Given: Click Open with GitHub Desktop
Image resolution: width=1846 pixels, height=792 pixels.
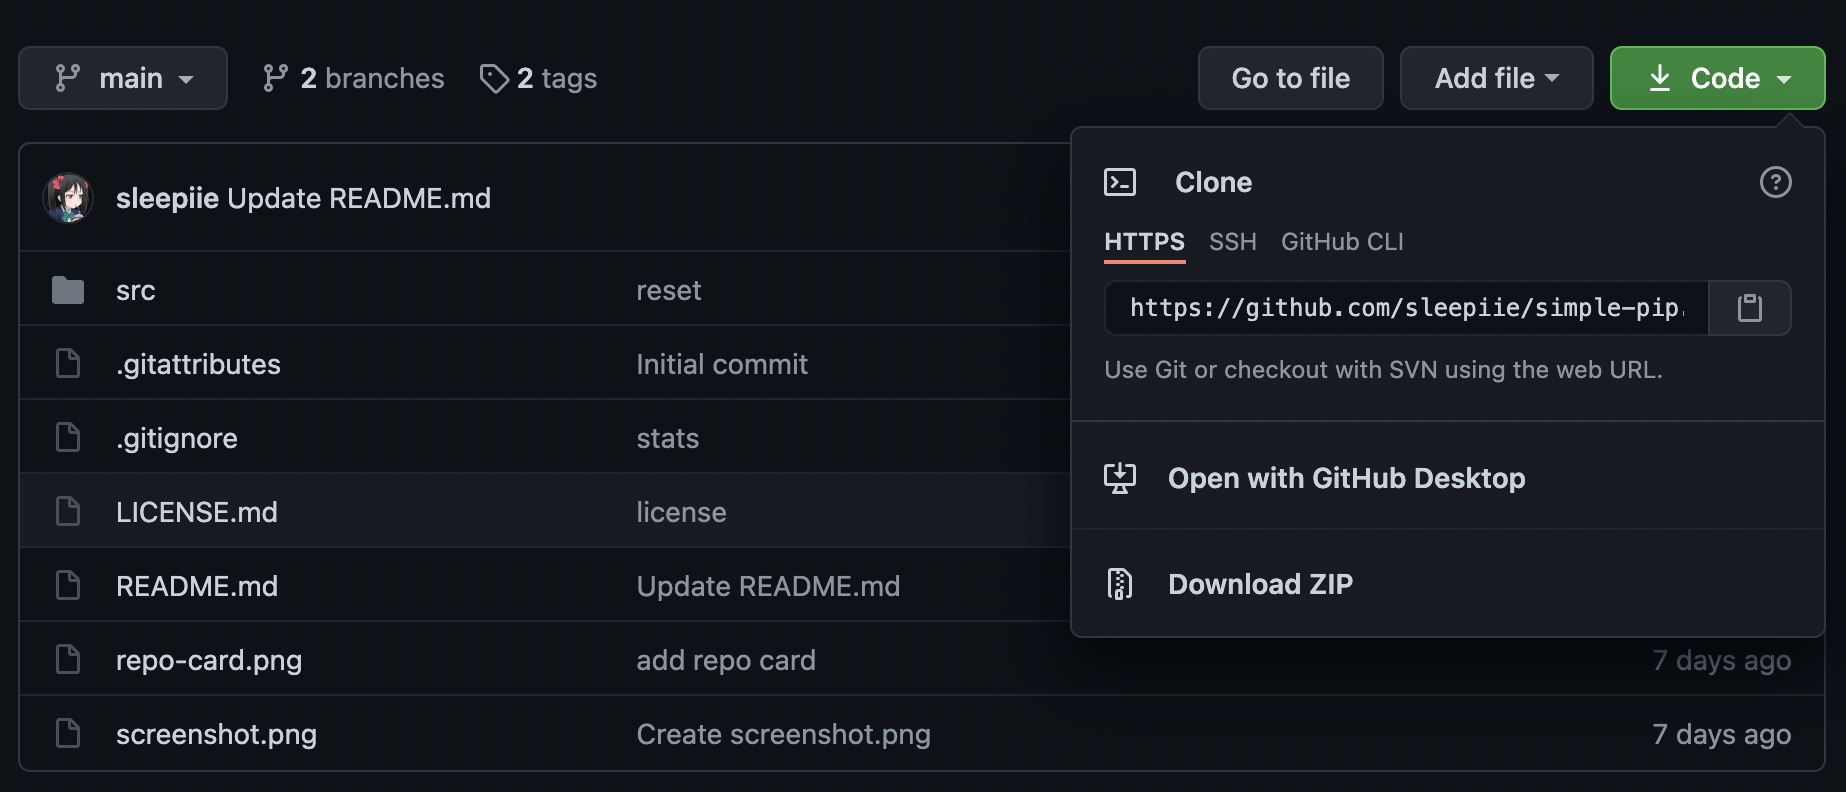Looking at the screenshot, I should 1347,478.
